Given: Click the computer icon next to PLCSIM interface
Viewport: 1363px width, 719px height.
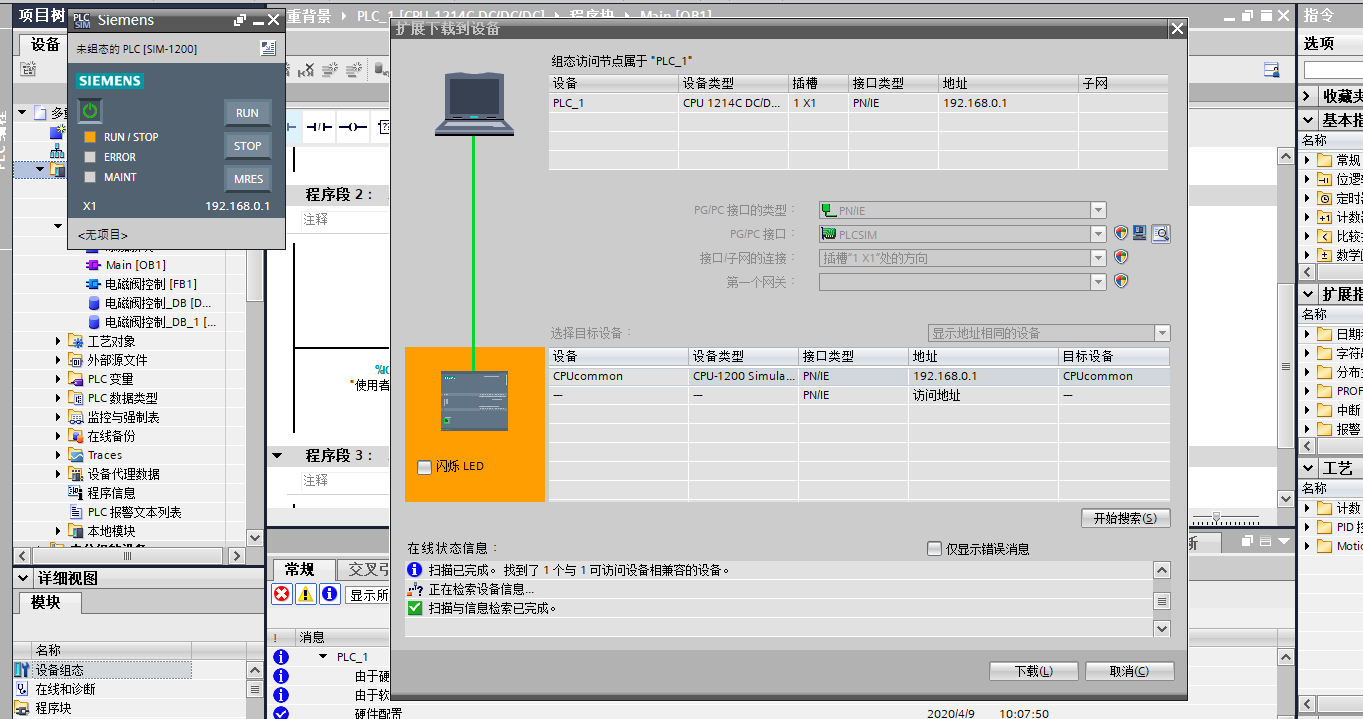Looking at the screenshot, I should [x=1140, y=234].
